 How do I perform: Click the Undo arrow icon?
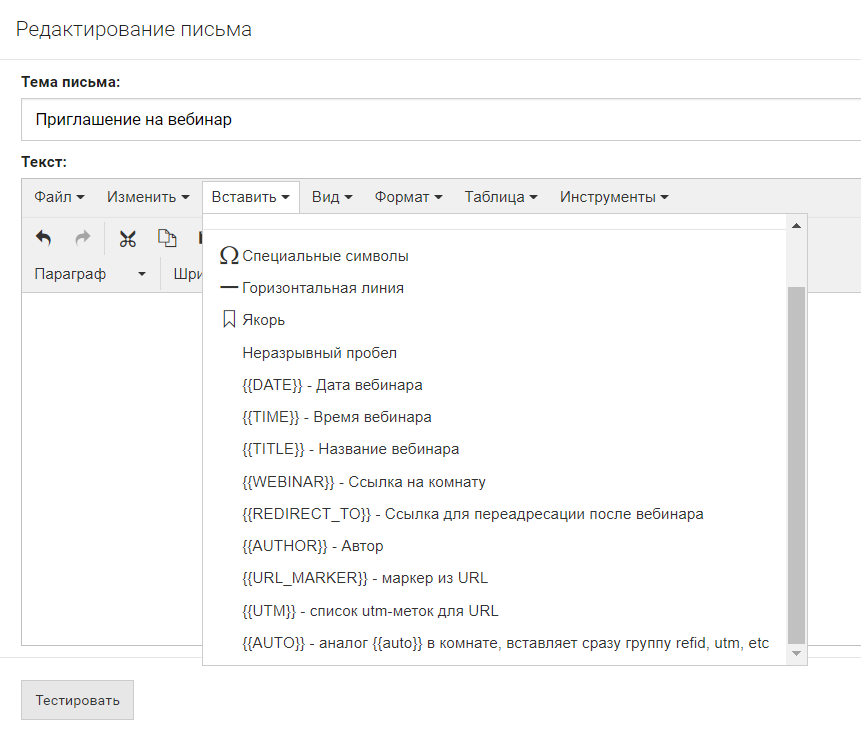pyautogui.click(x=43, y=238)
